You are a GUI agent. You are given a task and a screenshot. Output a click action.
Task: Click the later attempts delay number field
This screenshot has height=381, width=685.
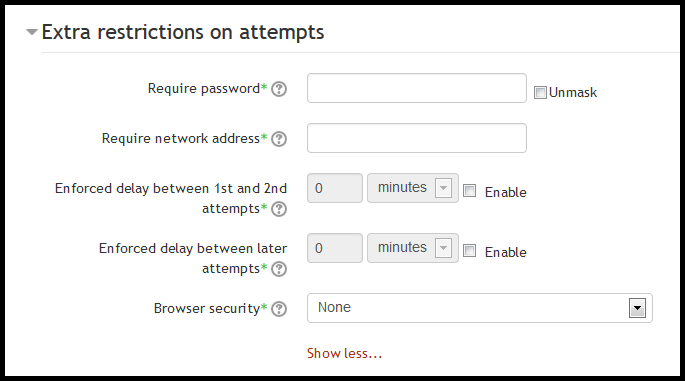335,248
